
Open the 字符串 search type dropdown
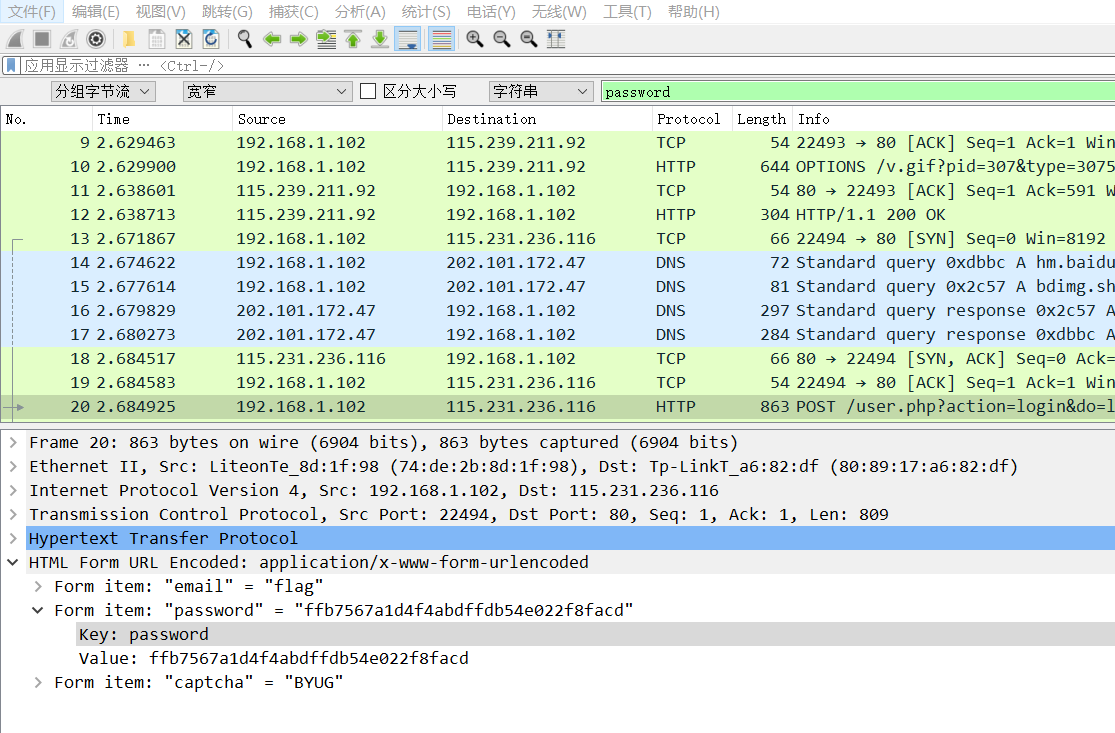[540, 91]
